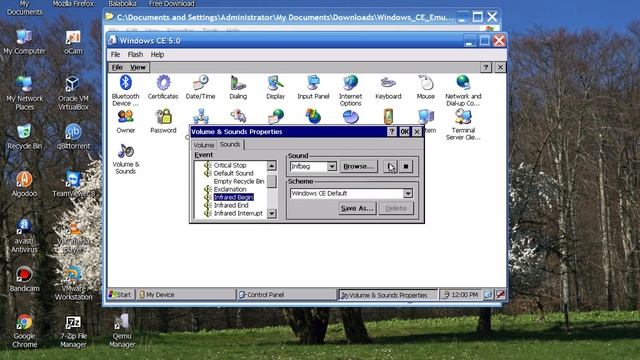The image size is (640, 360).
Task: Open the Control Panel View menu
Action: [138, 67]
